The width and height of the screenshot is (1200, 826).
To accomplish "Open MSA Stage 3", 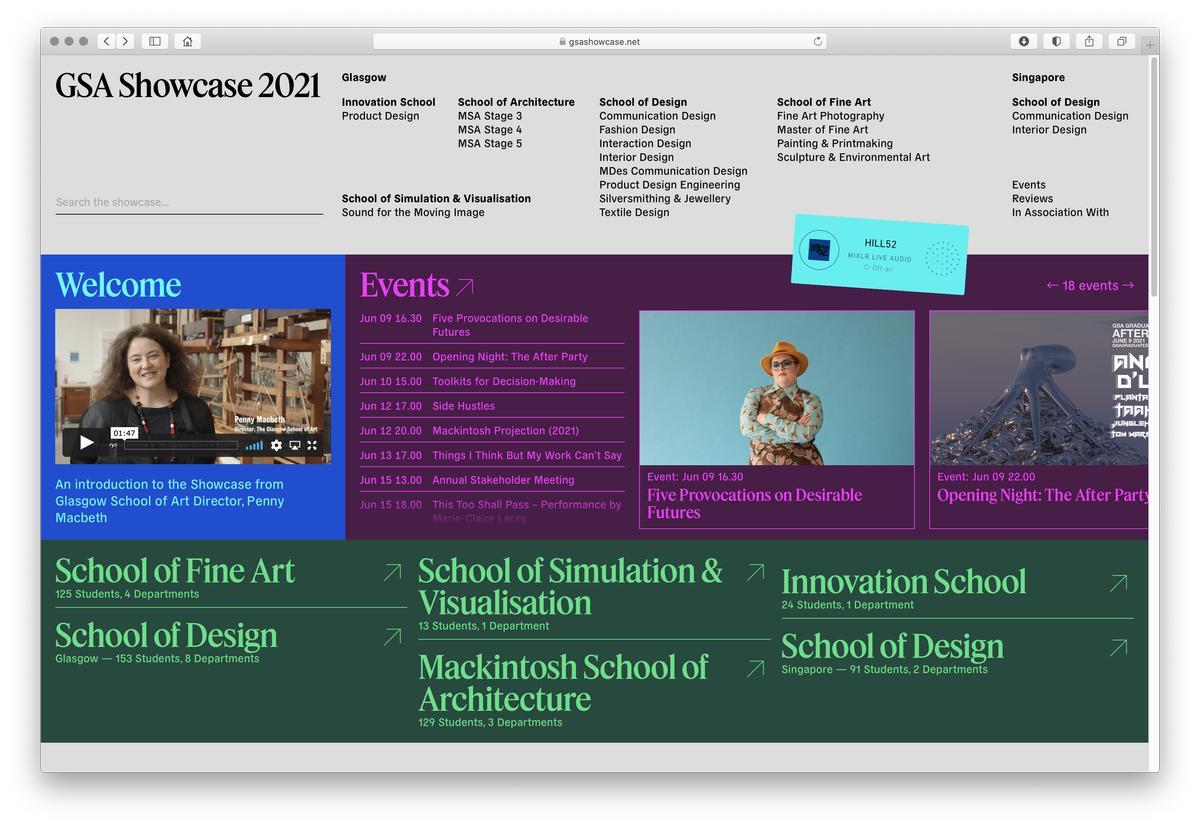I will (x=490, y=116).
